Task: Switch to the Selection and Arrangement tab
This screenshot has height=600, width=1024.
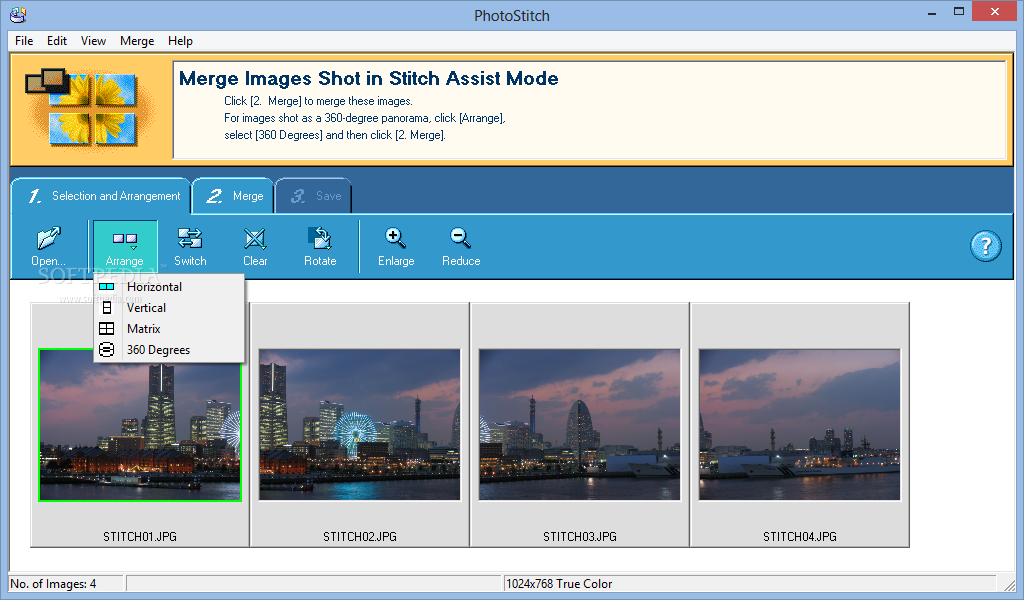Action: (101, 196)
